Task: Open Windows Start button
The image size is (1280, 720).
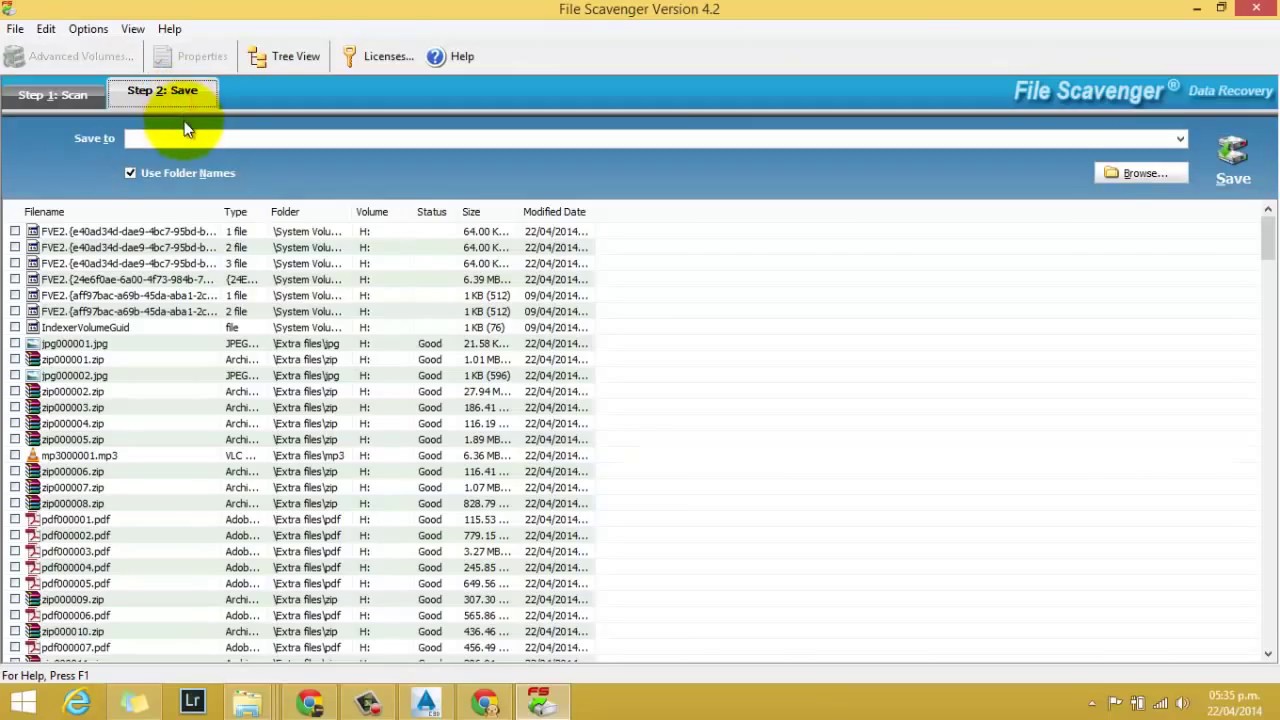Action: pos(24,703)
